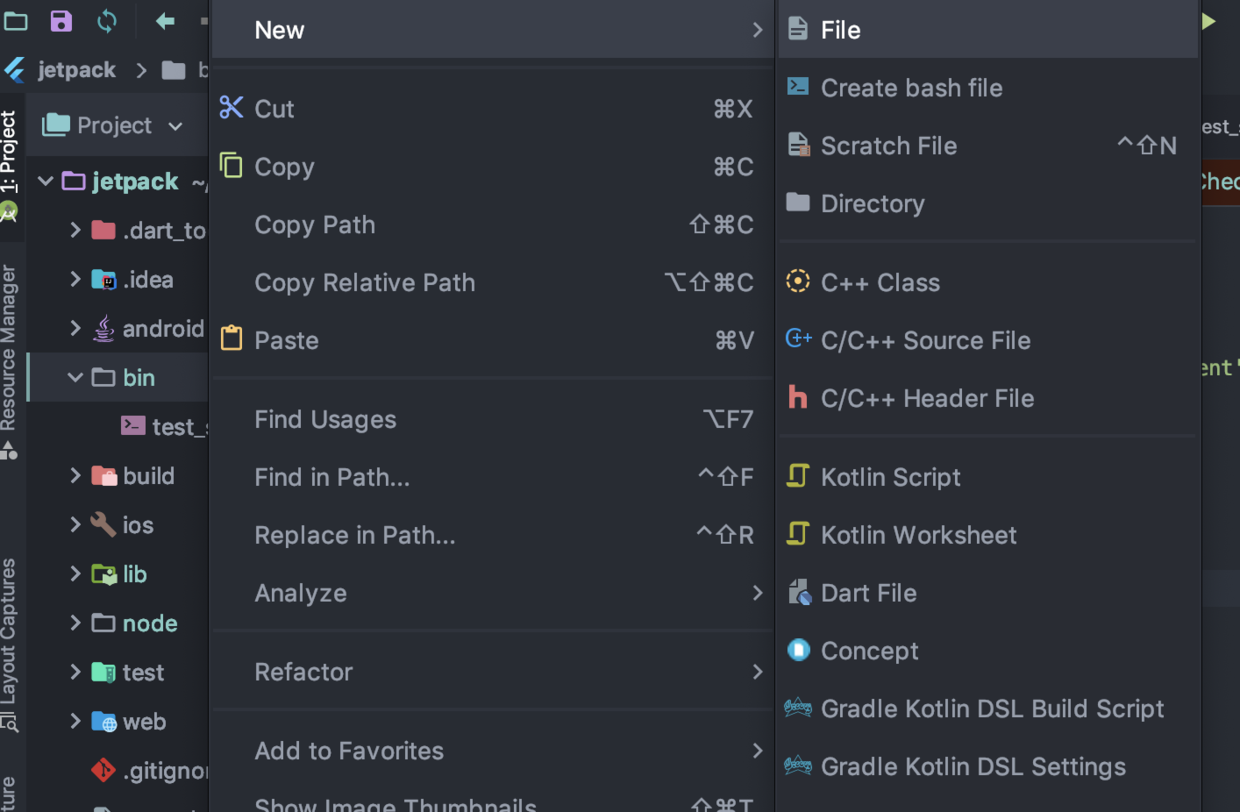This screenshot has width=1240, height=812.
Task: Click the Cut scissors icon
Action: [231, 108]
